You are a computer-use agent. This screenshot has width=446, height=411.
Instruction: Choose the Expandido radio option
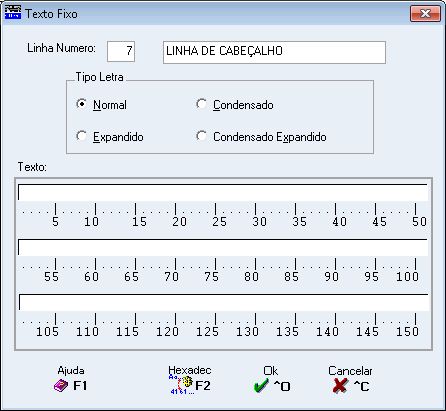[81, 136]
